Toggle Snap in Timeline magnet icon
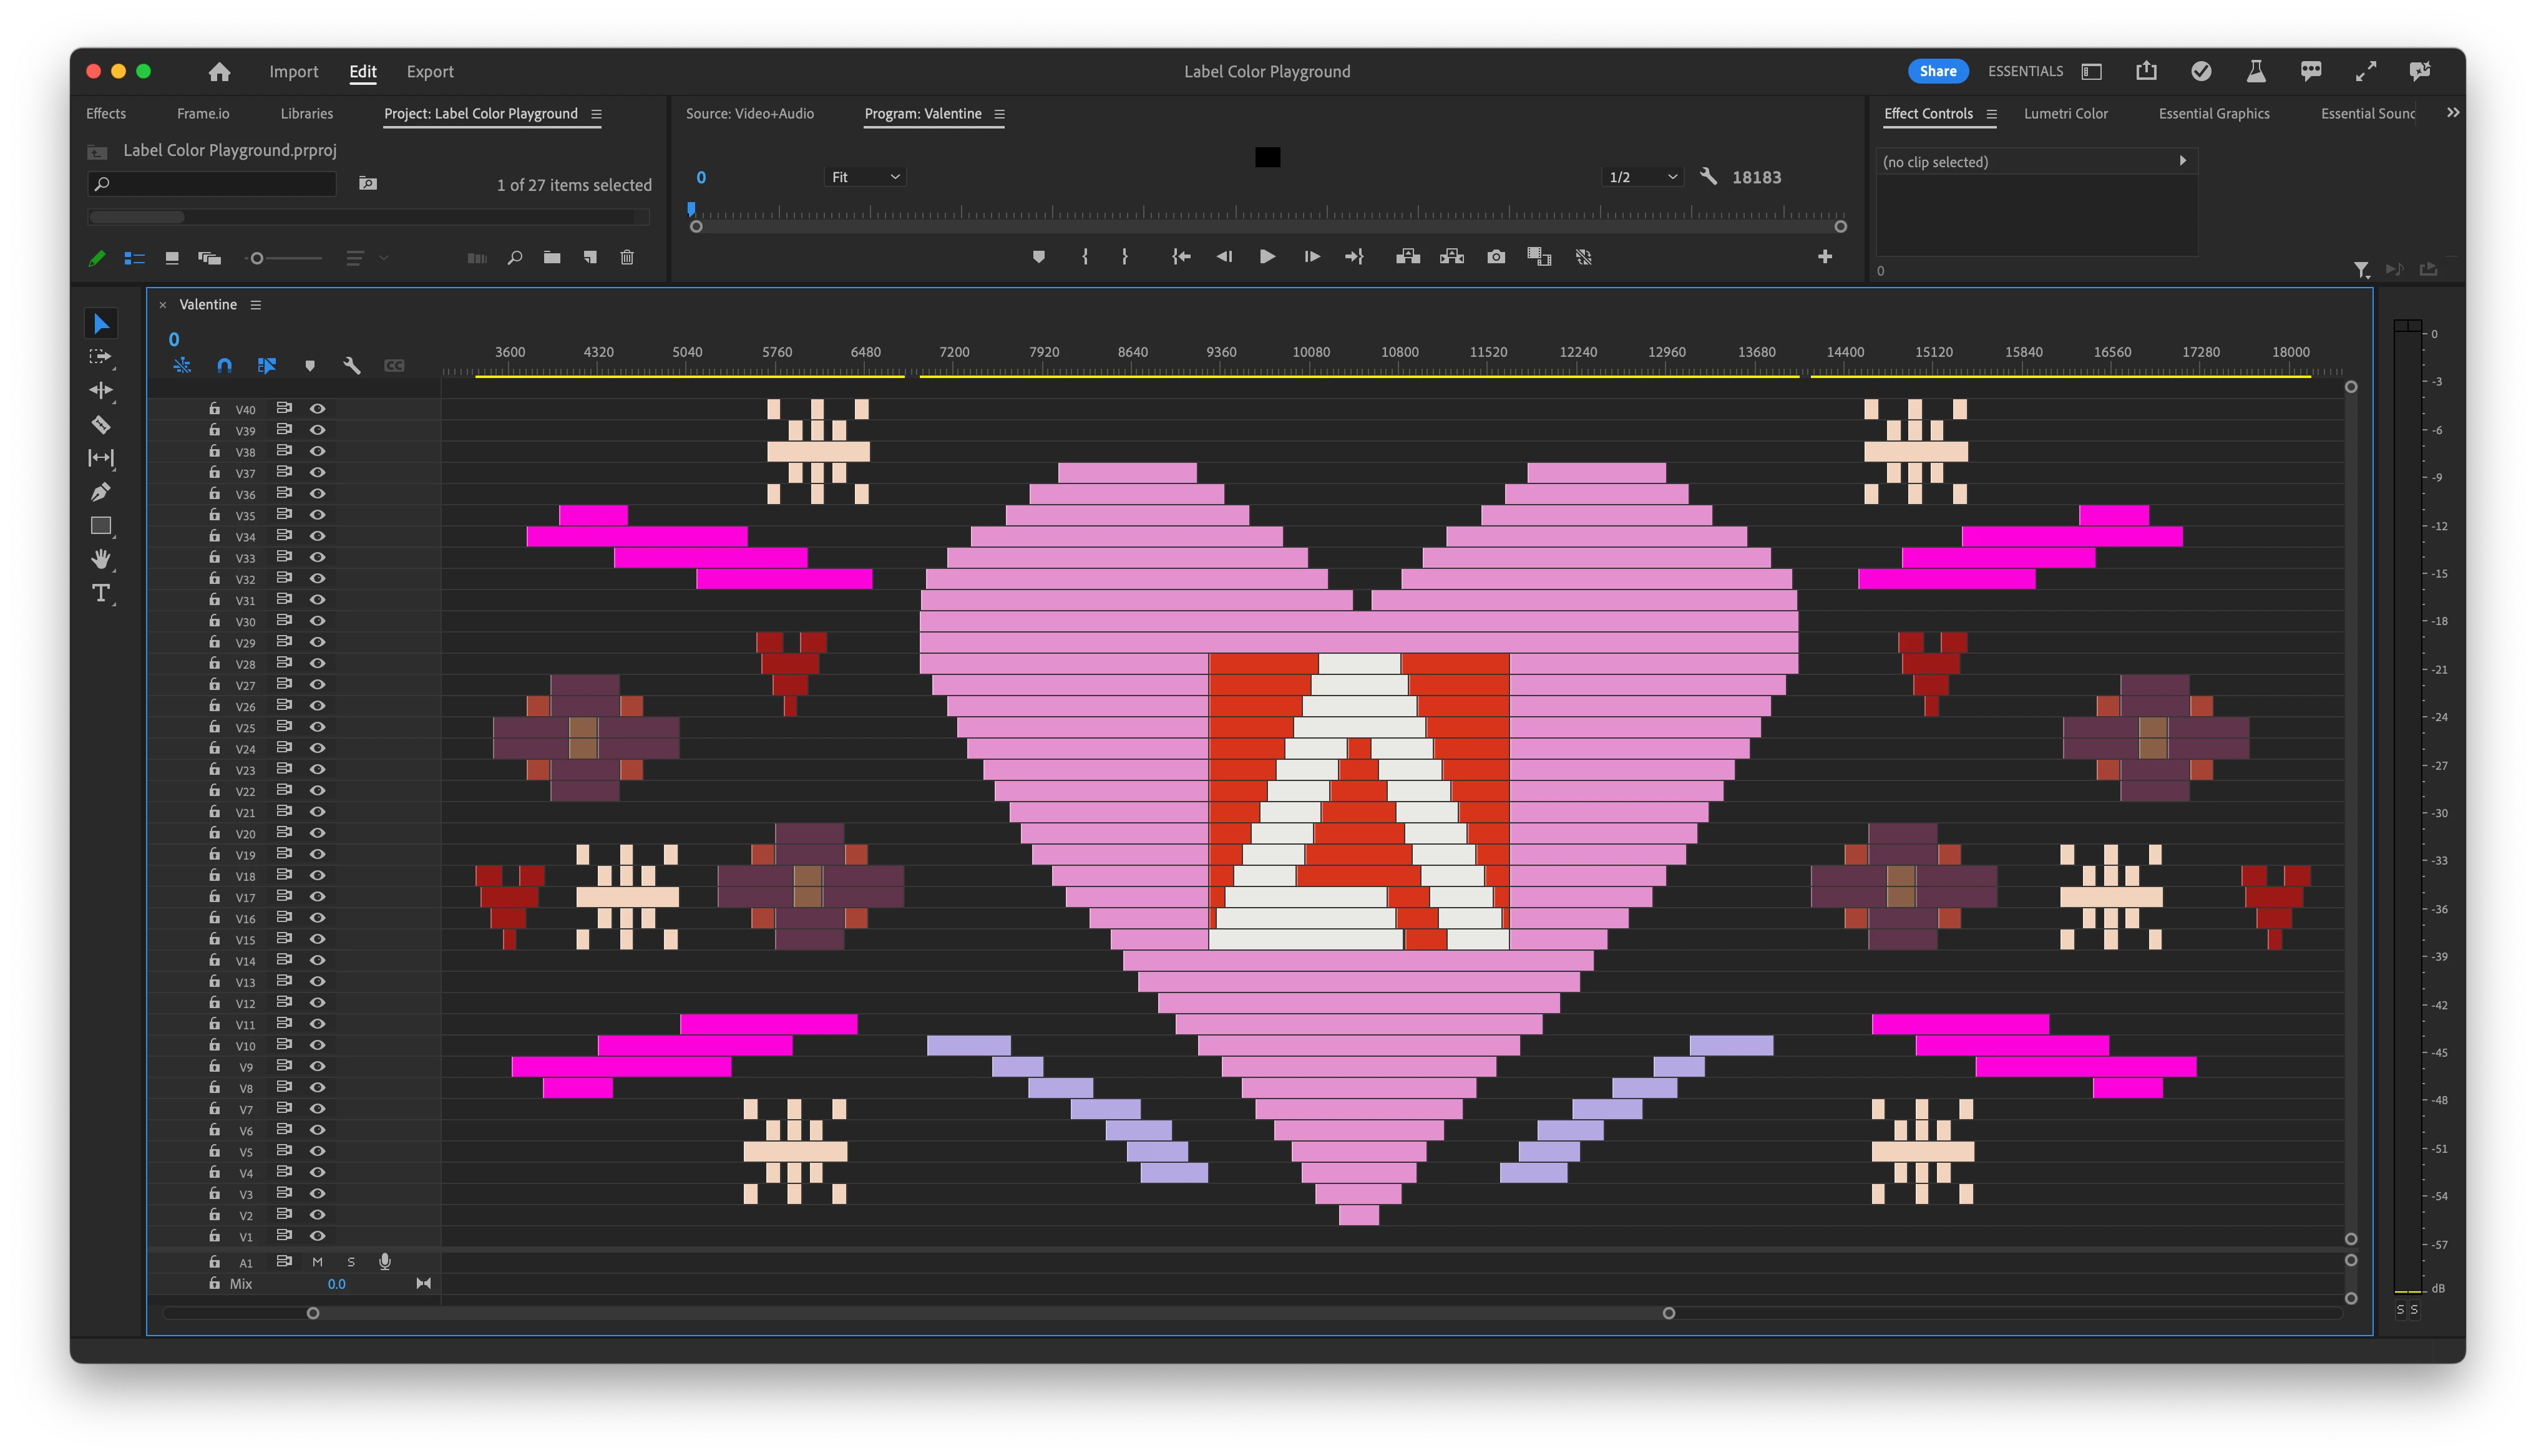This screenshot has height=1456, width=2536. 224,366
